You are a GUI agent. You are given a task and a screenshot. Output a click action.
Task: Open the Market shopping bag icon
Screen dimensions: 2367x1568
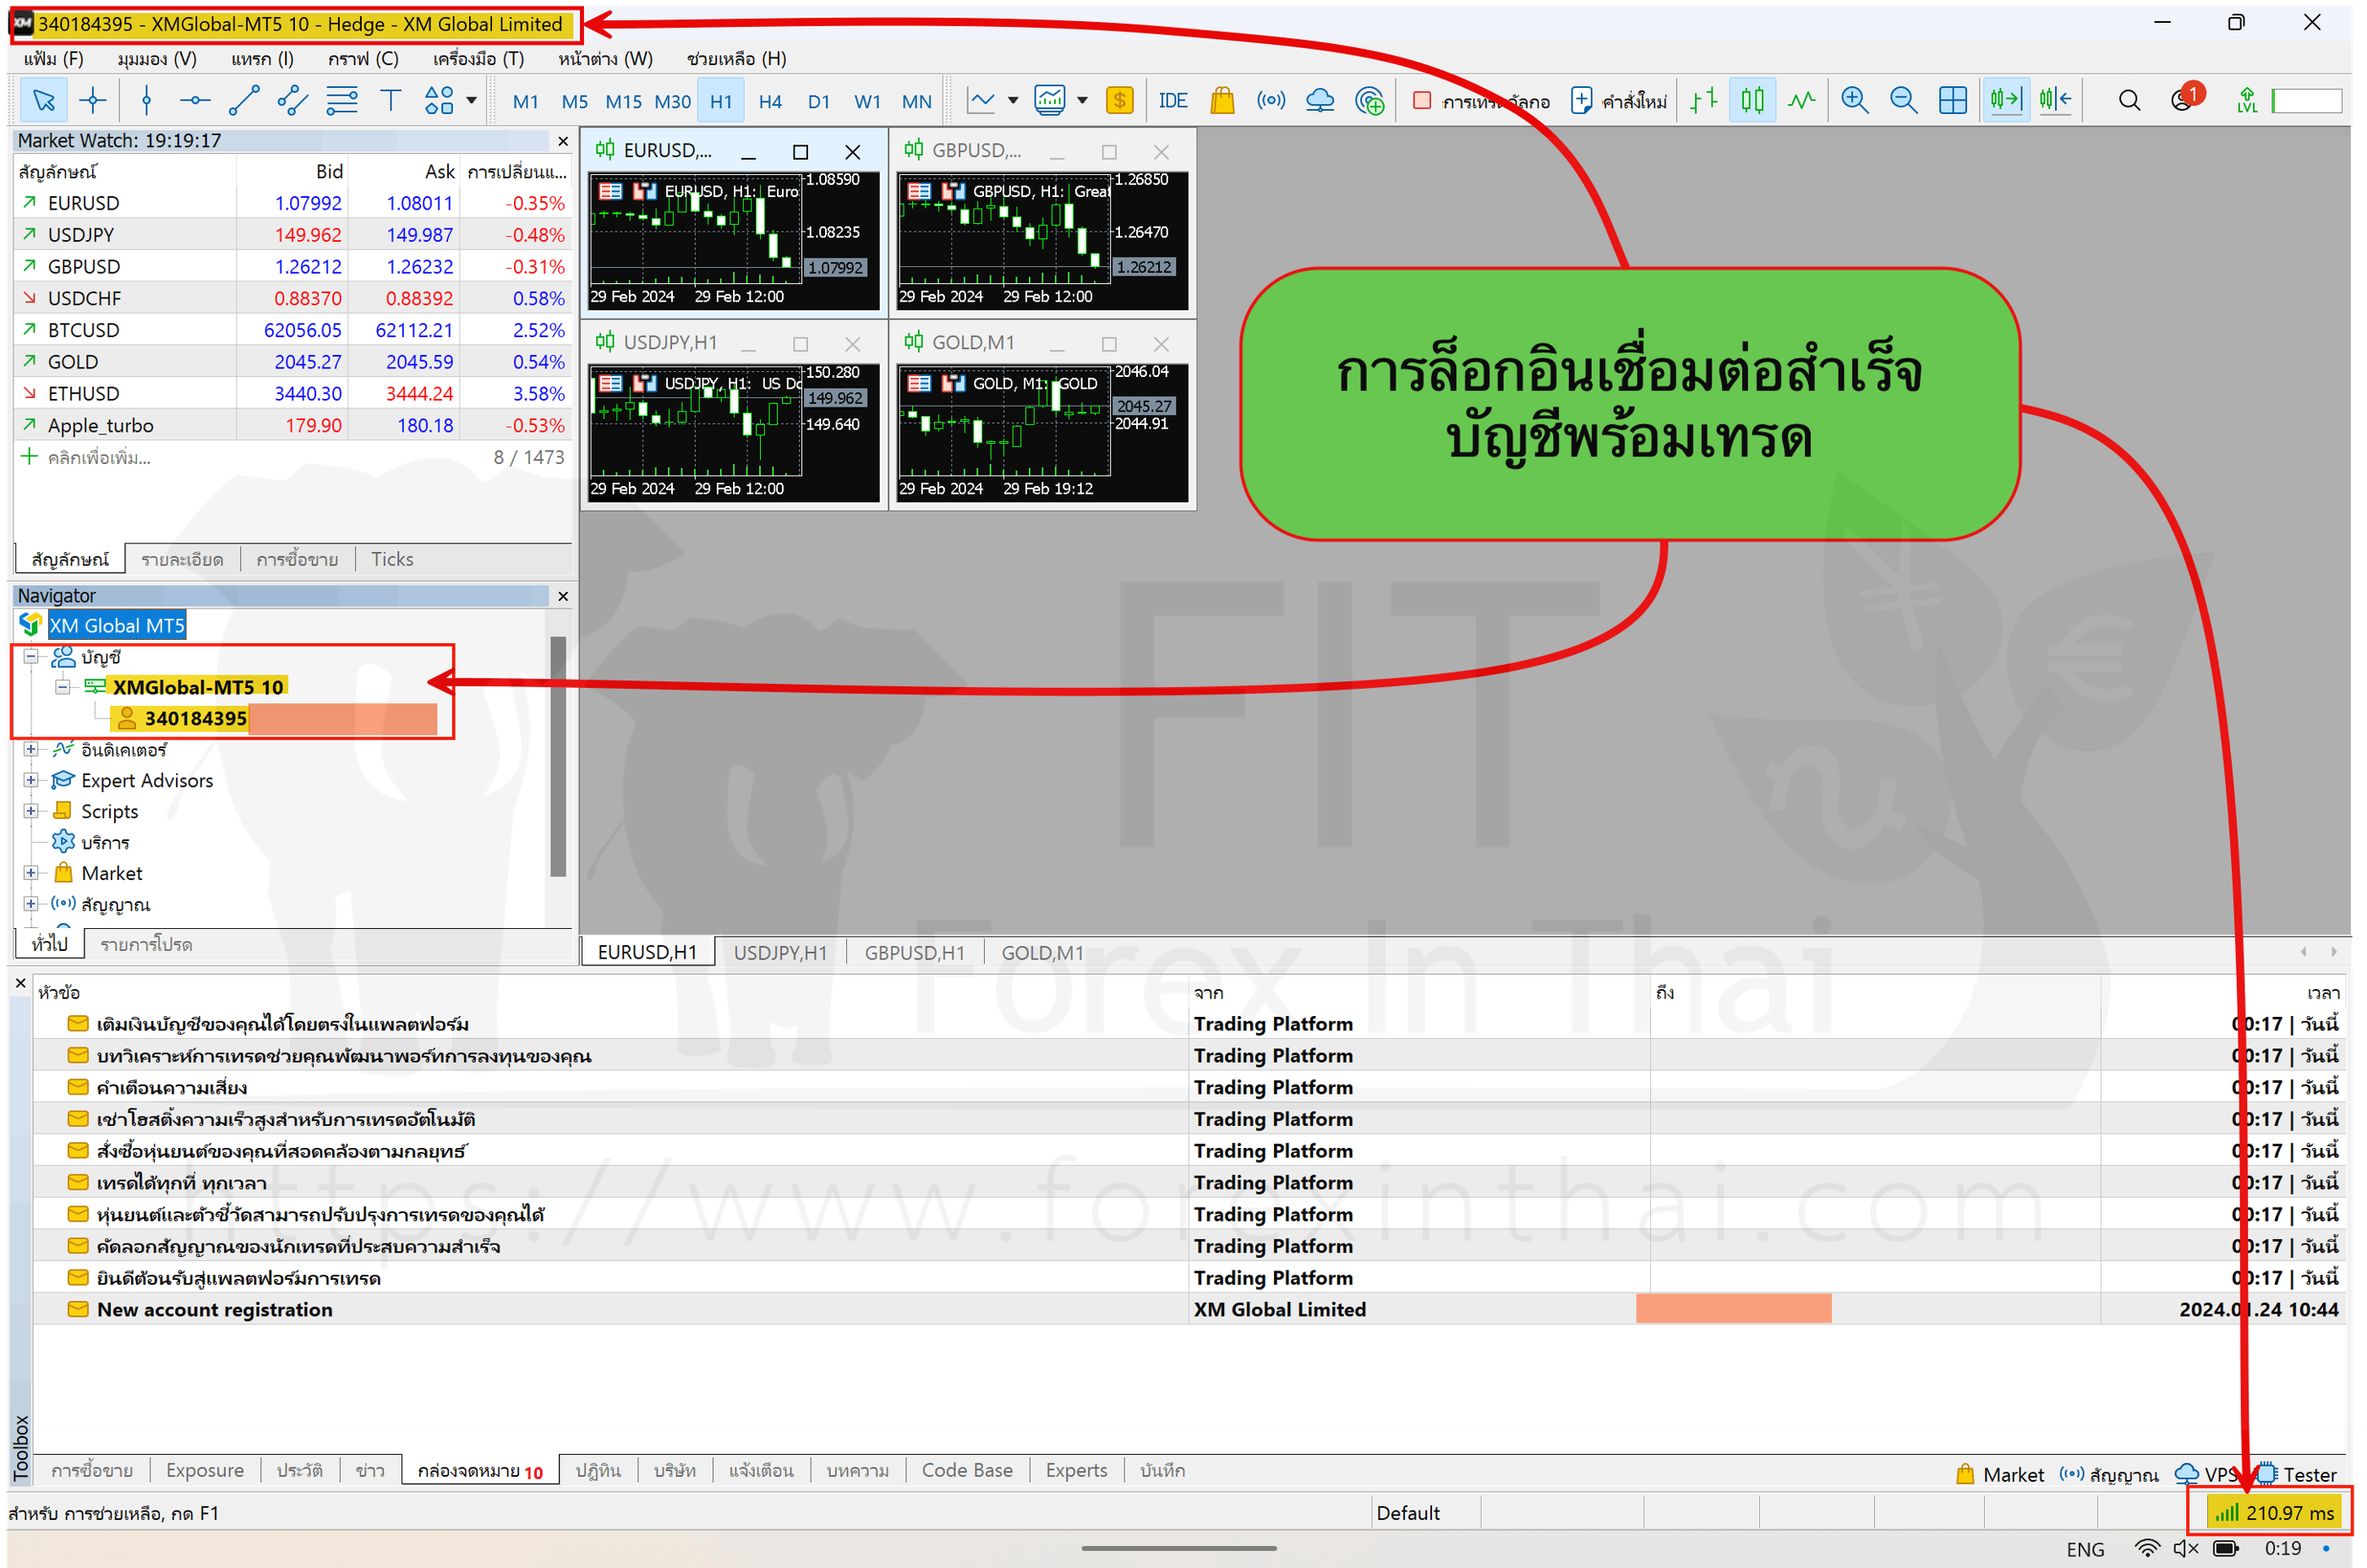click(1222, 100)
